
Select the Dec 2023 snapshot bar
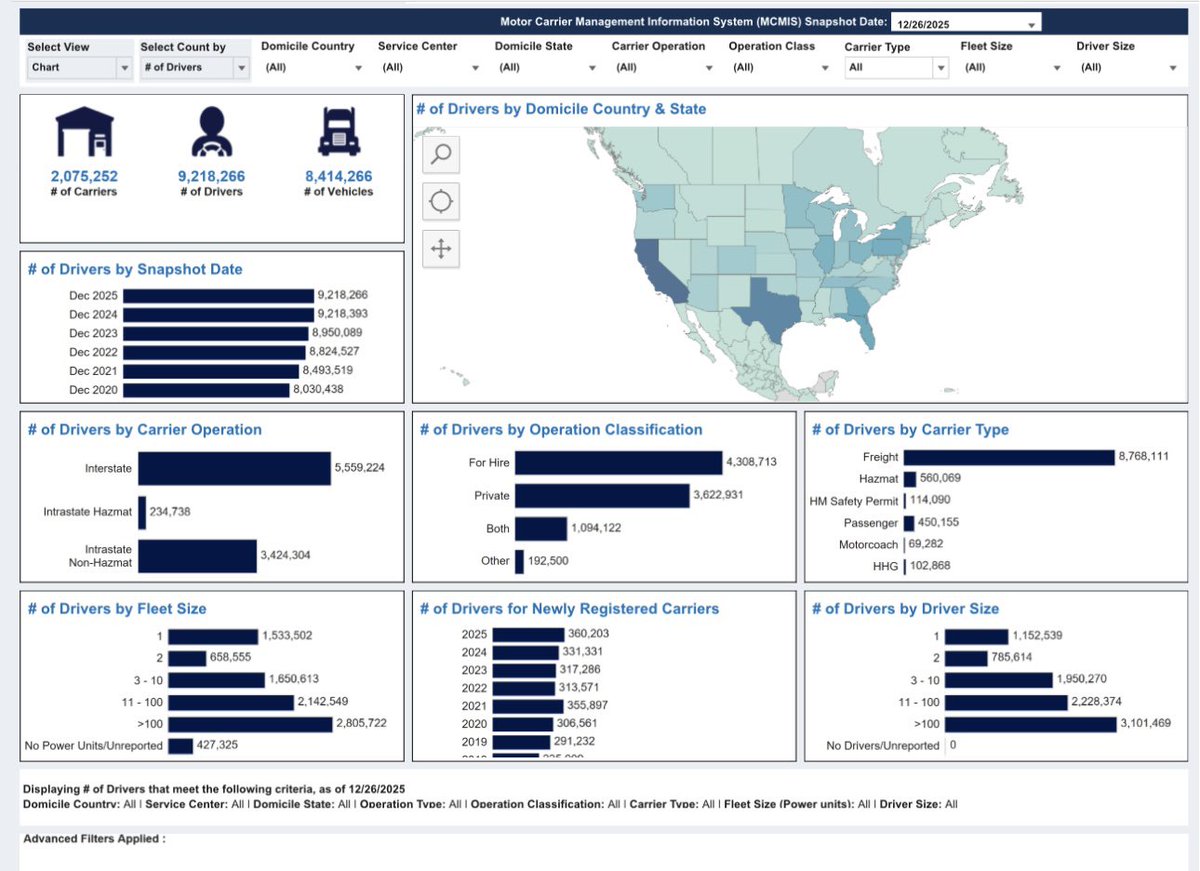tap(216, 333)
